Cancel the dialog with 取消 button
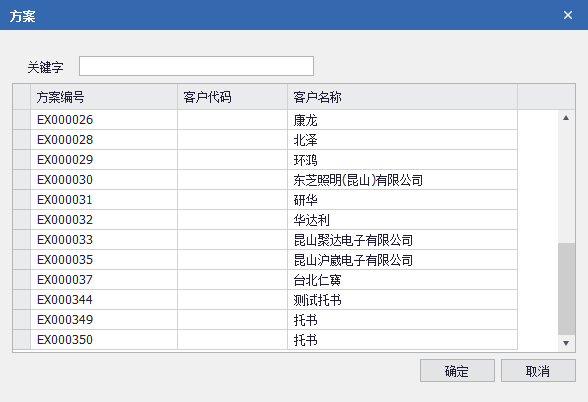The image size is (588, 402). [x=538, y=370]
